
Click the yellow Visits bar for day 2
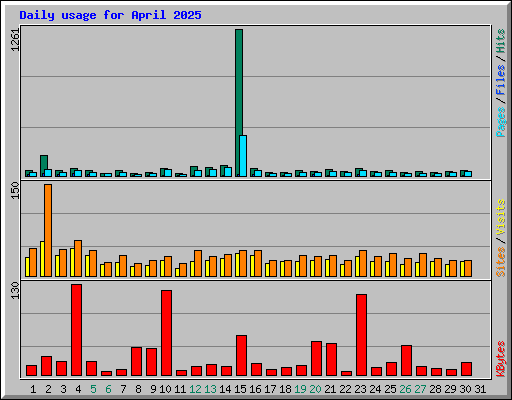[42, 259]
